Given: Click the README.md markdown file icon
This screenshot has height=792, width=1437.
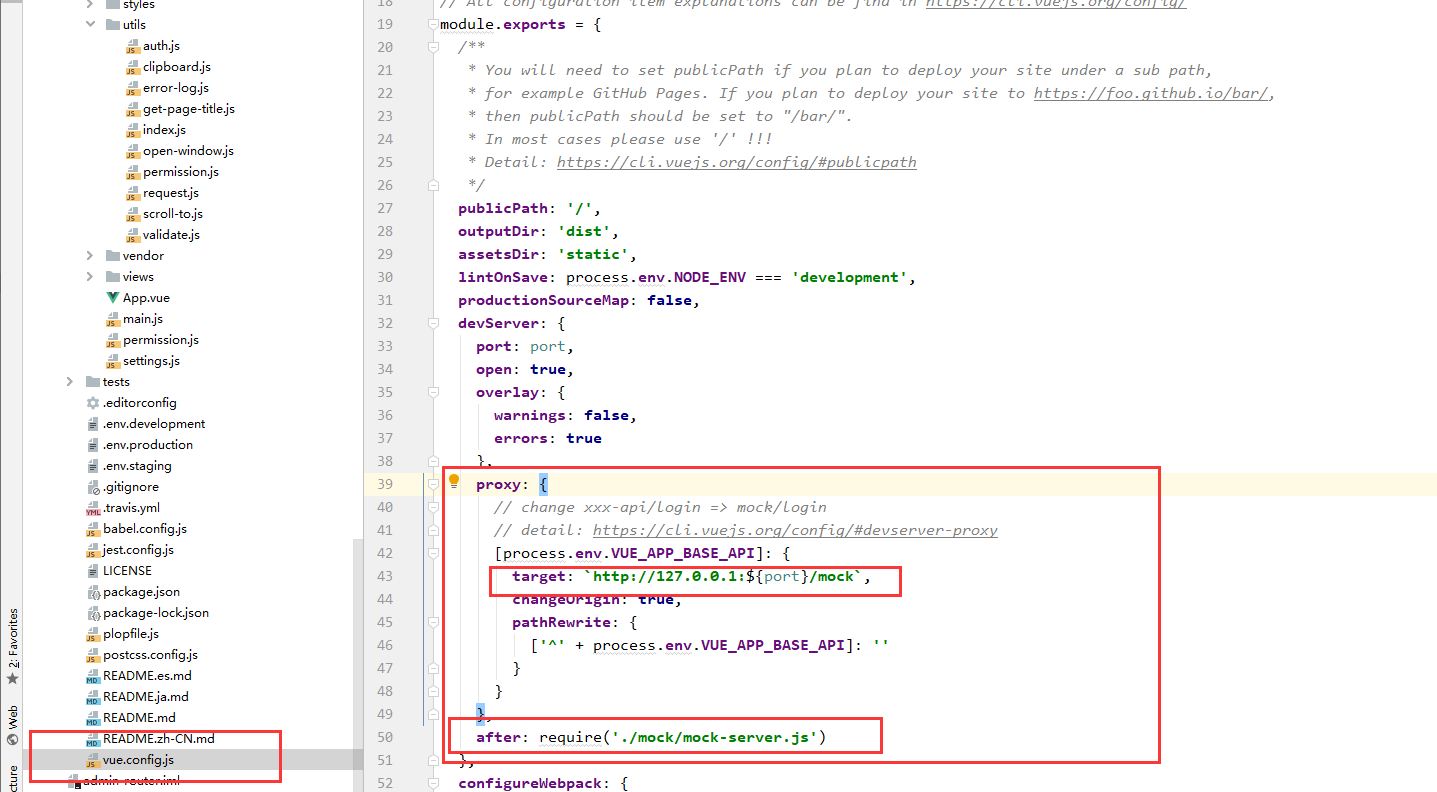Looking at the screenshot, I should (93, 718).
